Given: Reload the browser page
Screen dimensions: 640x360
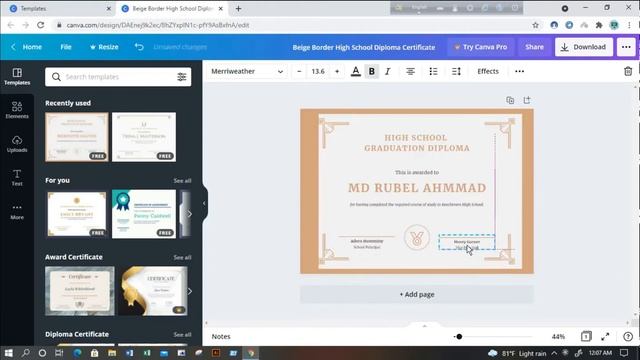Looking at the screenshot, I should pyautogui.click(x=40, y=25).
